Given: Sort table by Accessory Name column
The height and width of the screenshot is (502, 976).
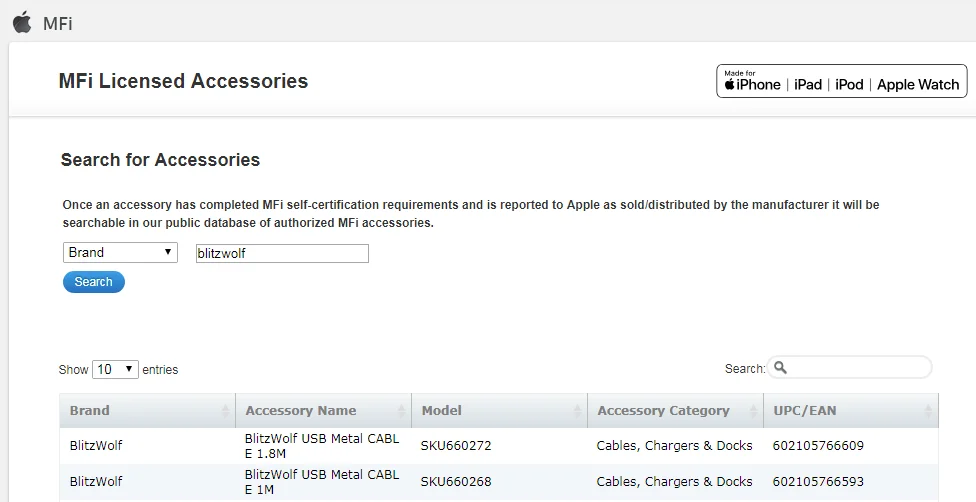Looking at the screenshot, I should tap(324, 410).
